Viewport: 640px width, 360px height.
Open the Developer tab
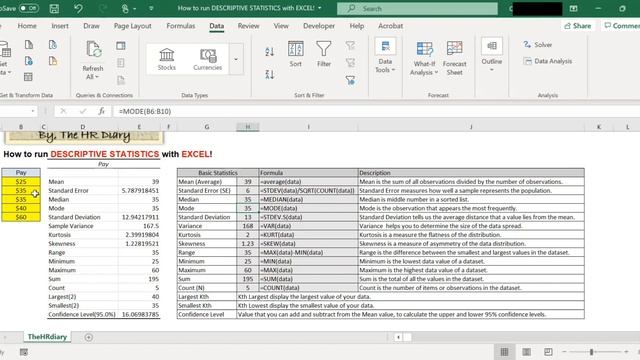(x=319, y=26)
